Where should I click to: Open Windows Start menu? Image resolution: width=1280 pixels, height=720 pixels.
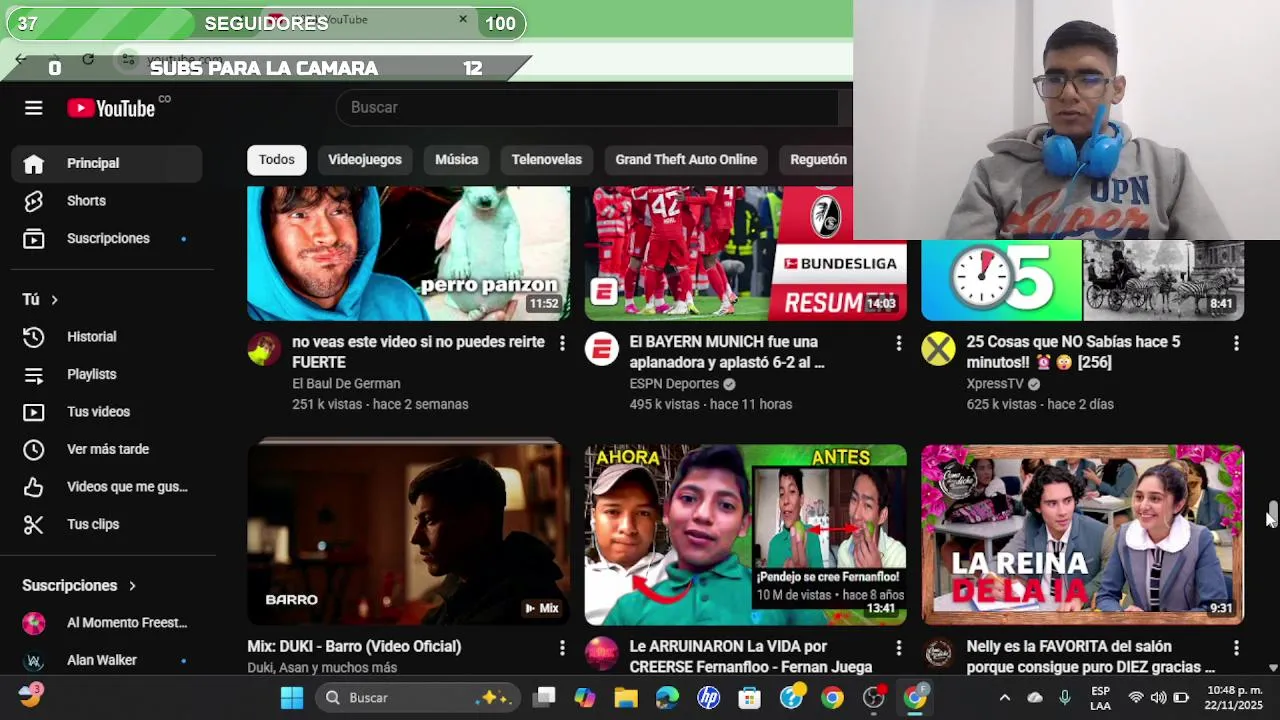[x=291, y=697]
